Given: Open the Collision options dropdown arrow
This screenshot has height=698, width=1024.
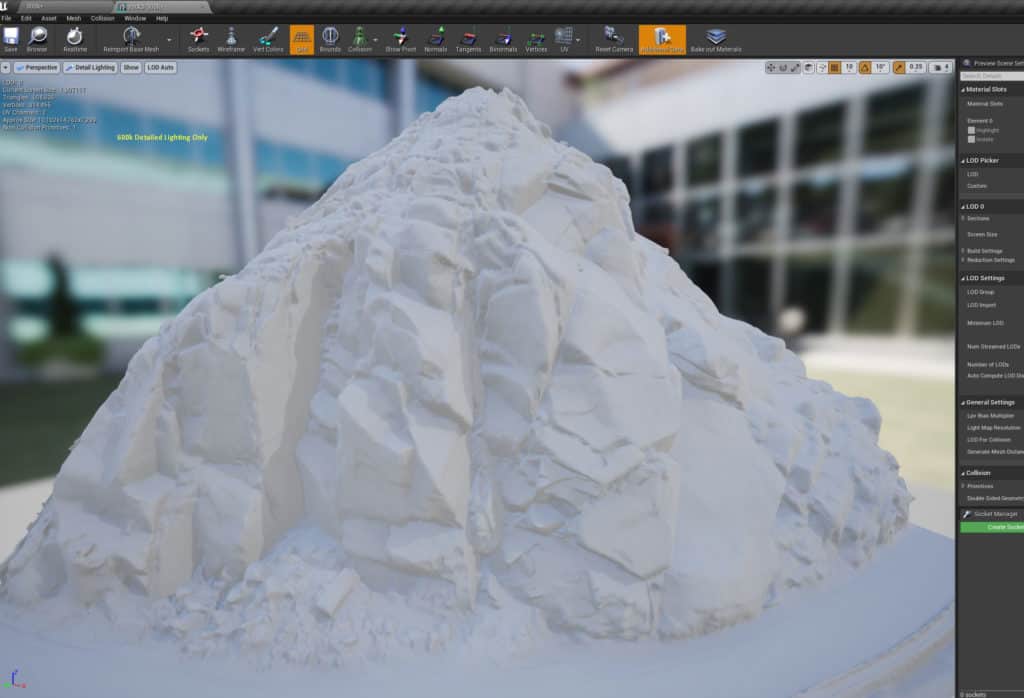Looking at the screenshot, I should [376, 40].
